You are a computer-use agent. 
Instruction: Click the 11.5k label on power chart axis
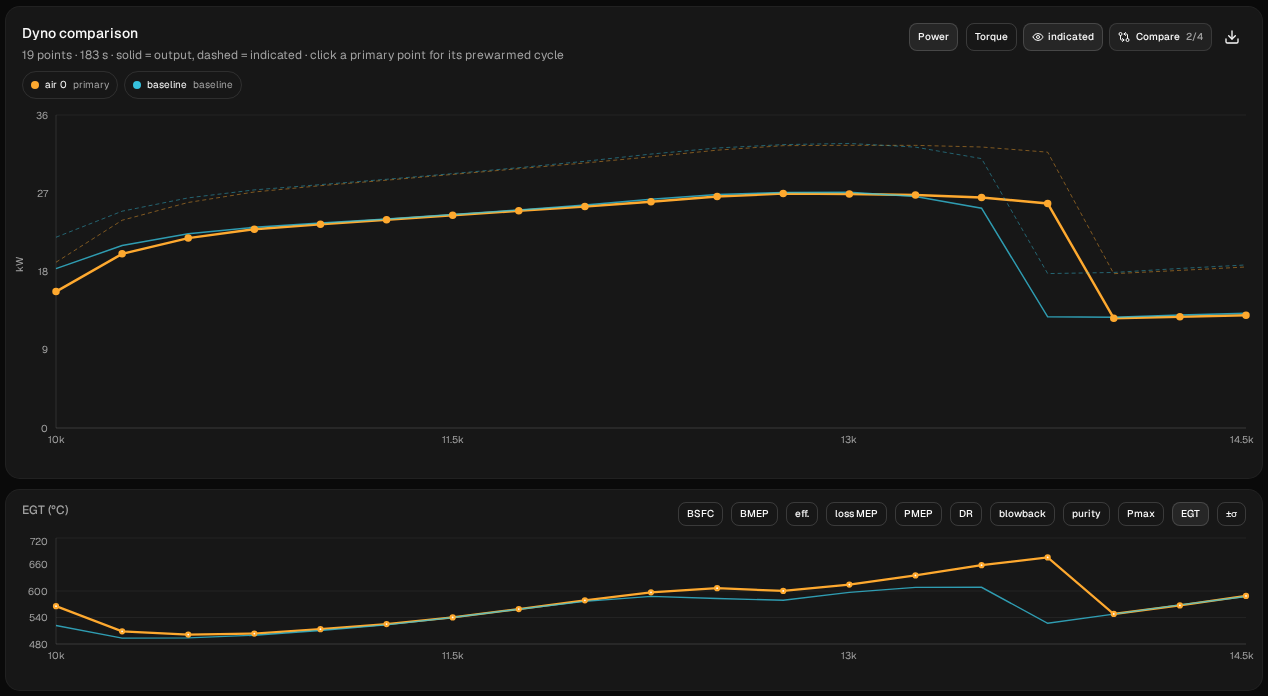point(452,440)
